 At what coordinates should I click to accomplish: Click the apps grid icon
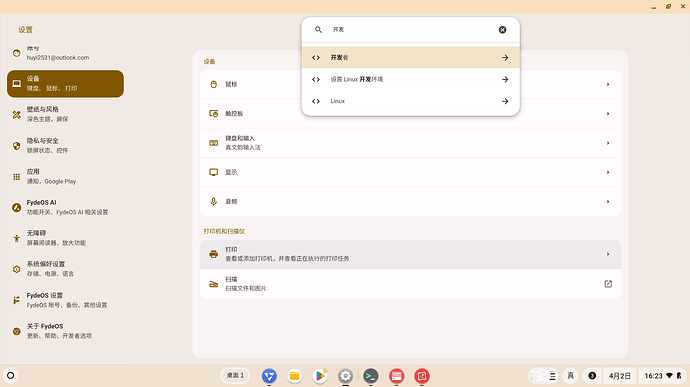(17, 177)
